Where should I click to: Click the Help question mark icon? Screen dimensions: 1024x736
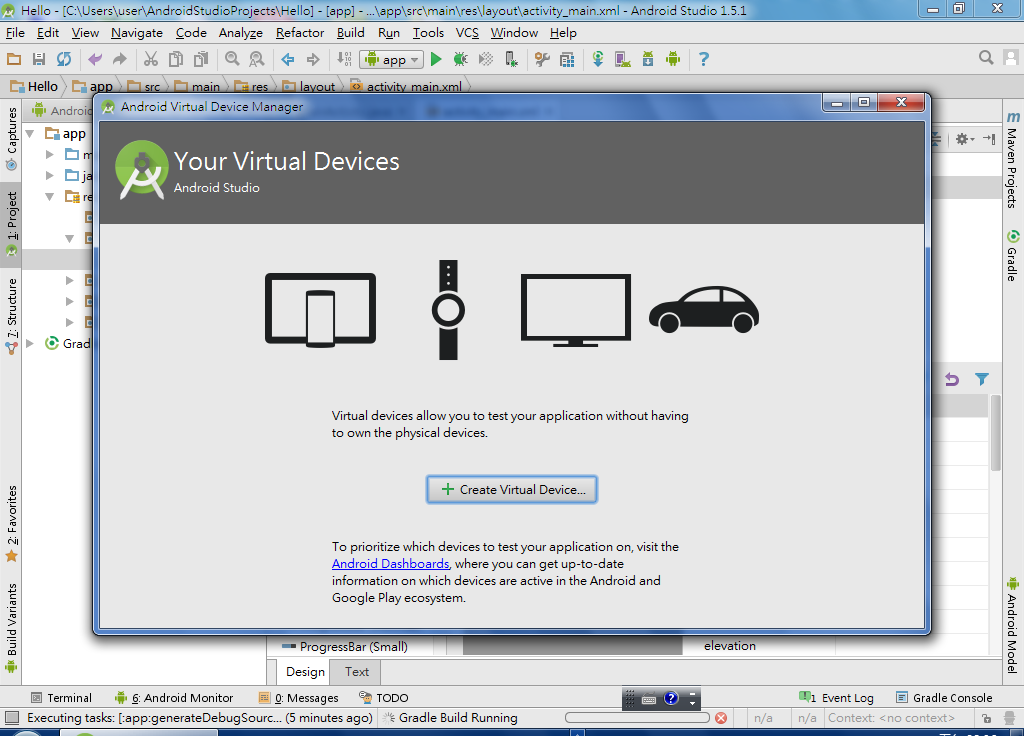(x=703, y=59)
